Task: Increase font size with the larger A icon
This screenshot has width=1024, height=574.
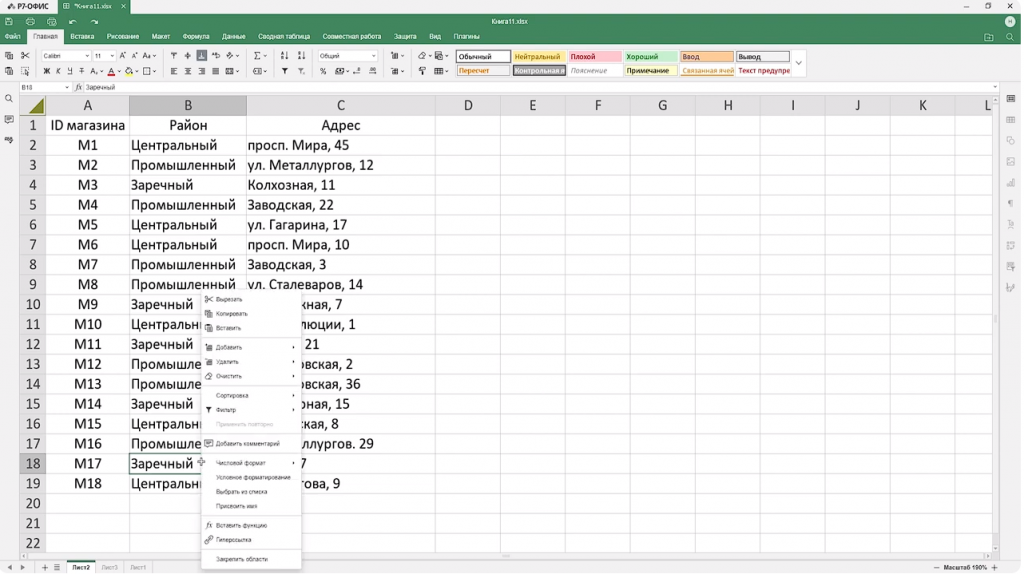Action: (122, 56)
